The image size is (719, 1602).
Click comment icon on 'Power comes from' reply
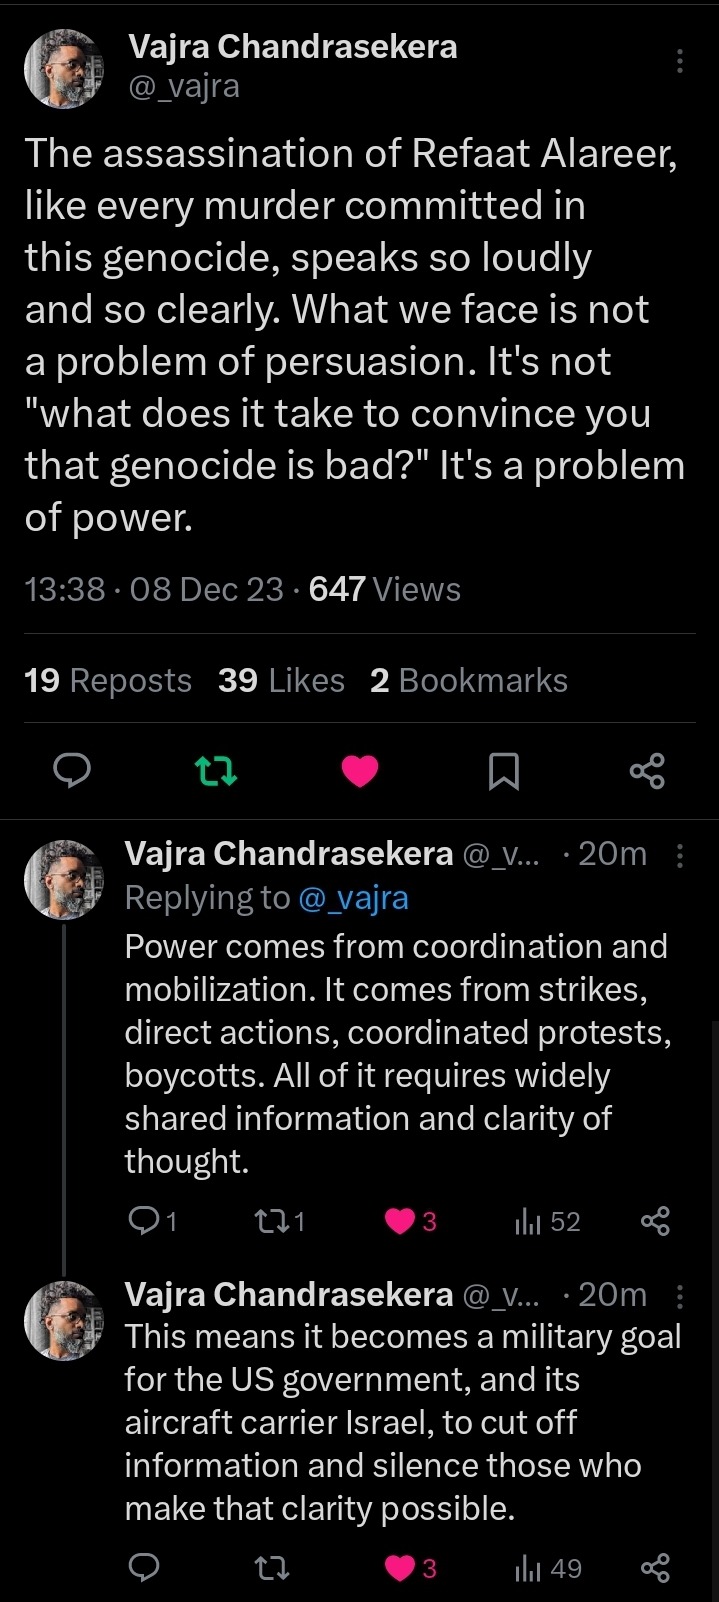point(146,1220)
